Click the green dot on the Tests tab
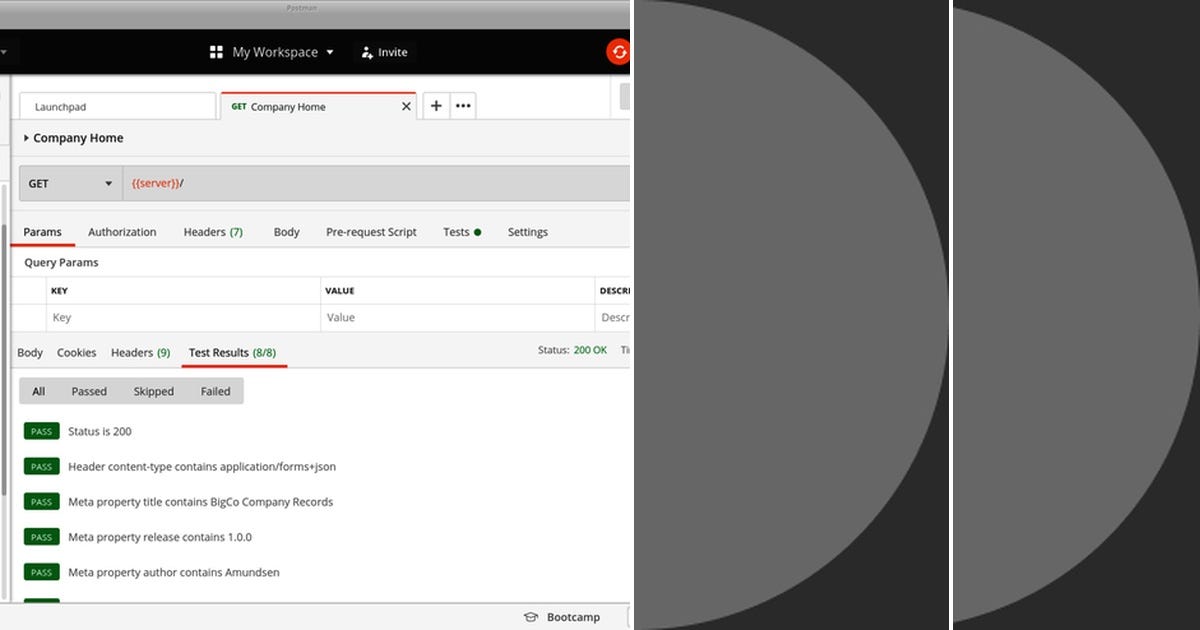 [x=478, y=231]
